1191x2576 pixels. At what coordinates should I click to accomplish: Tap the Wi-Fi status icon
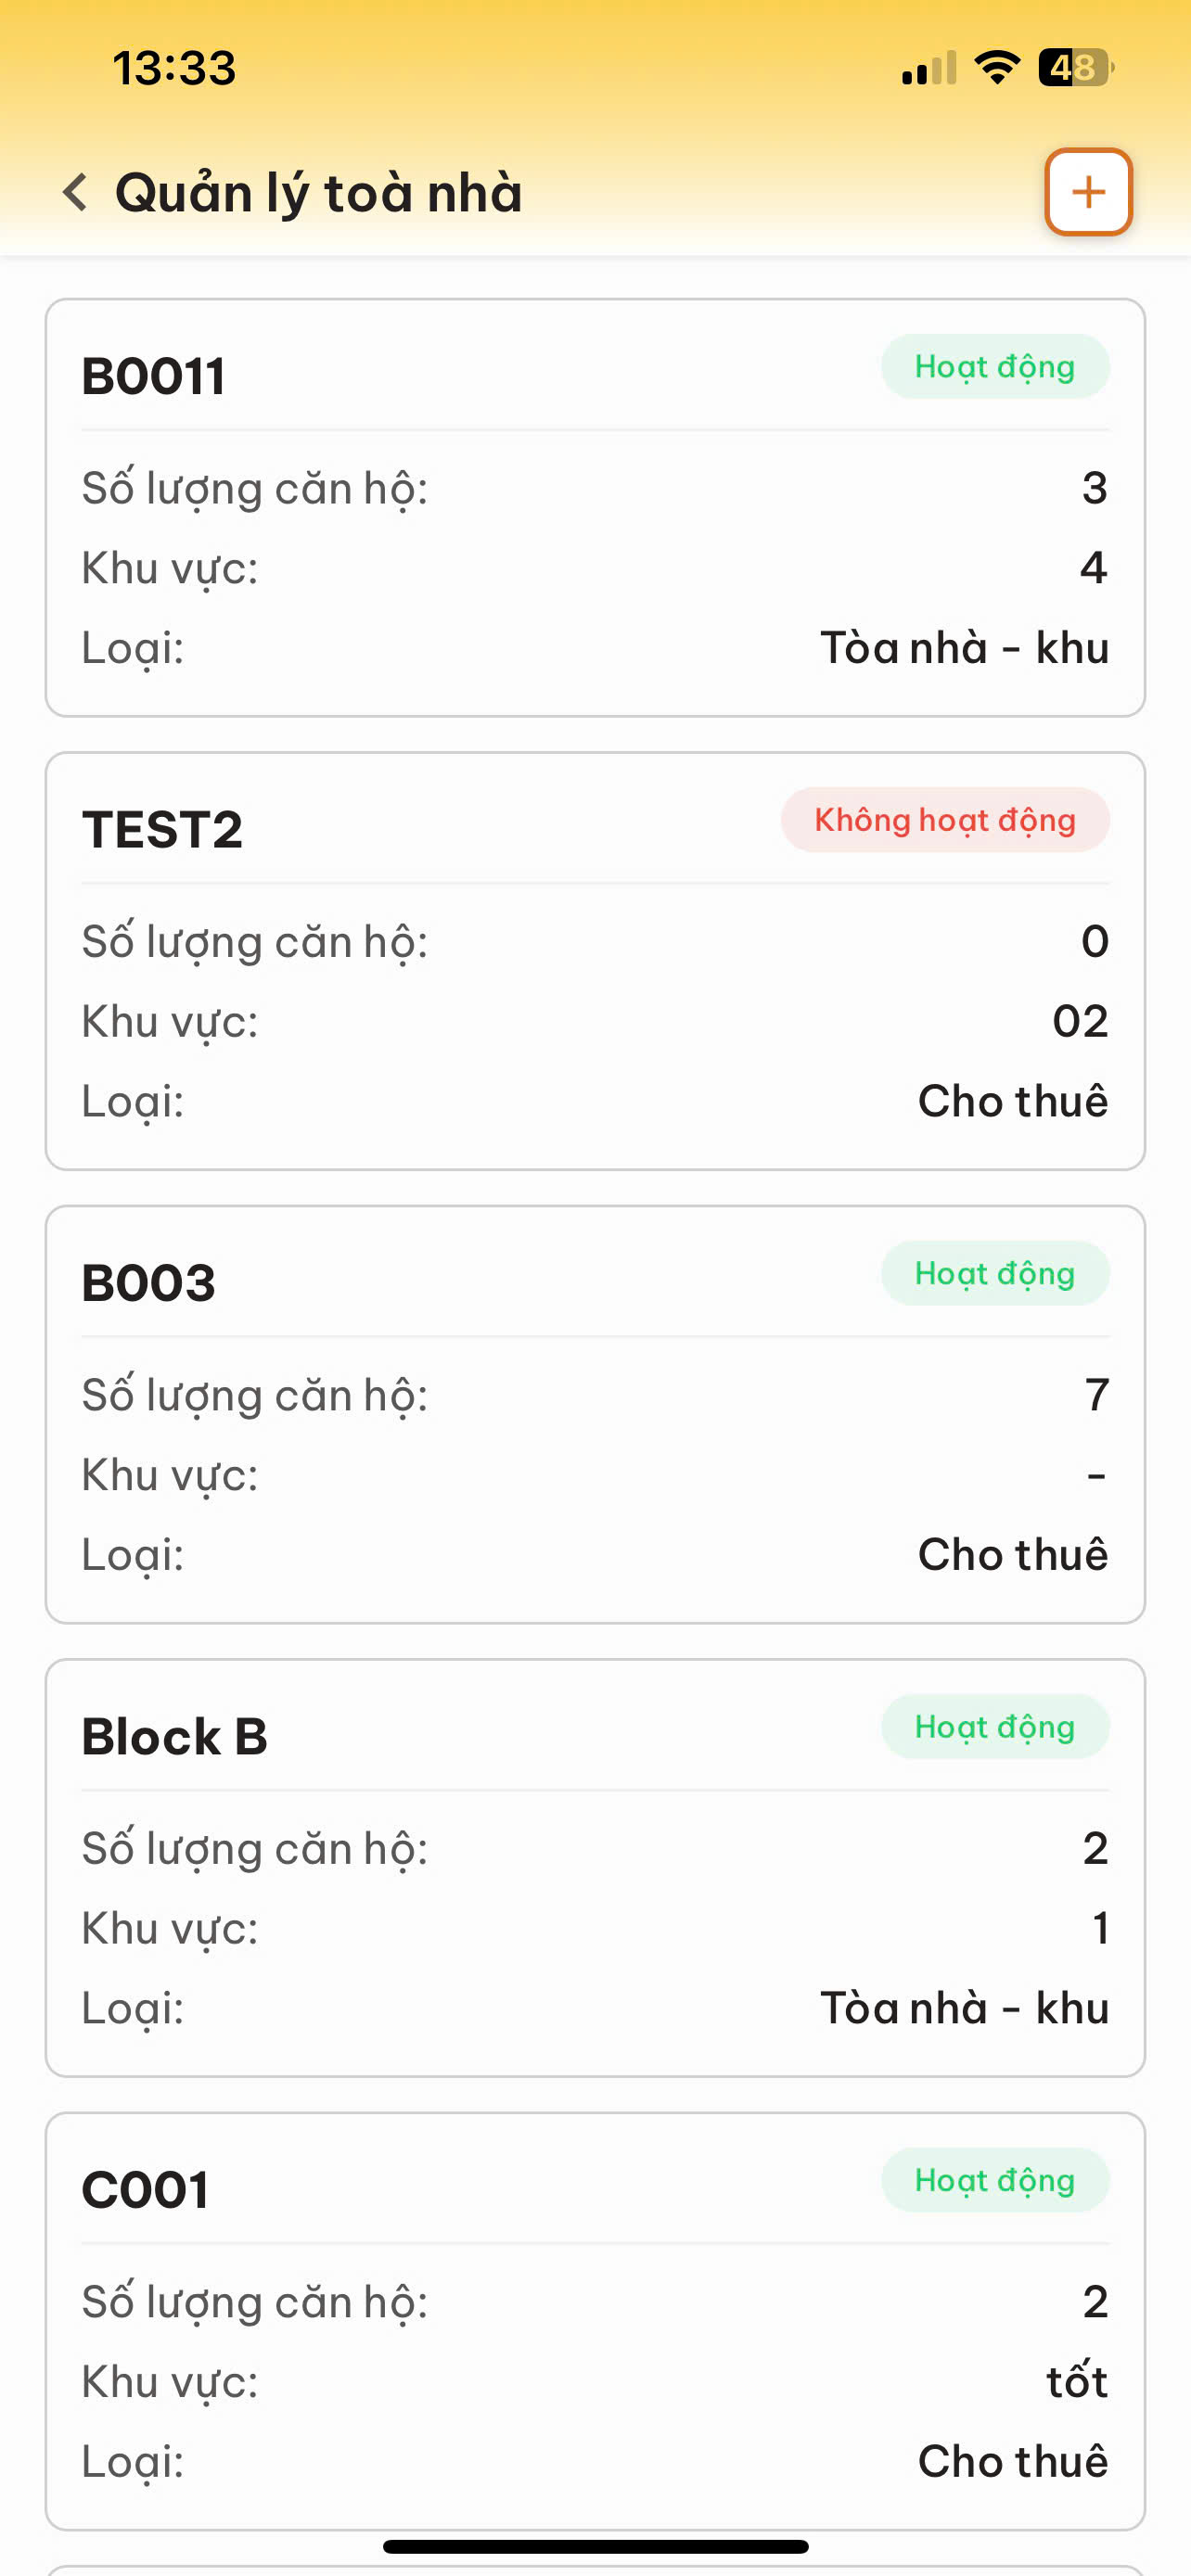pyautogui.click(x=996, y=68)
